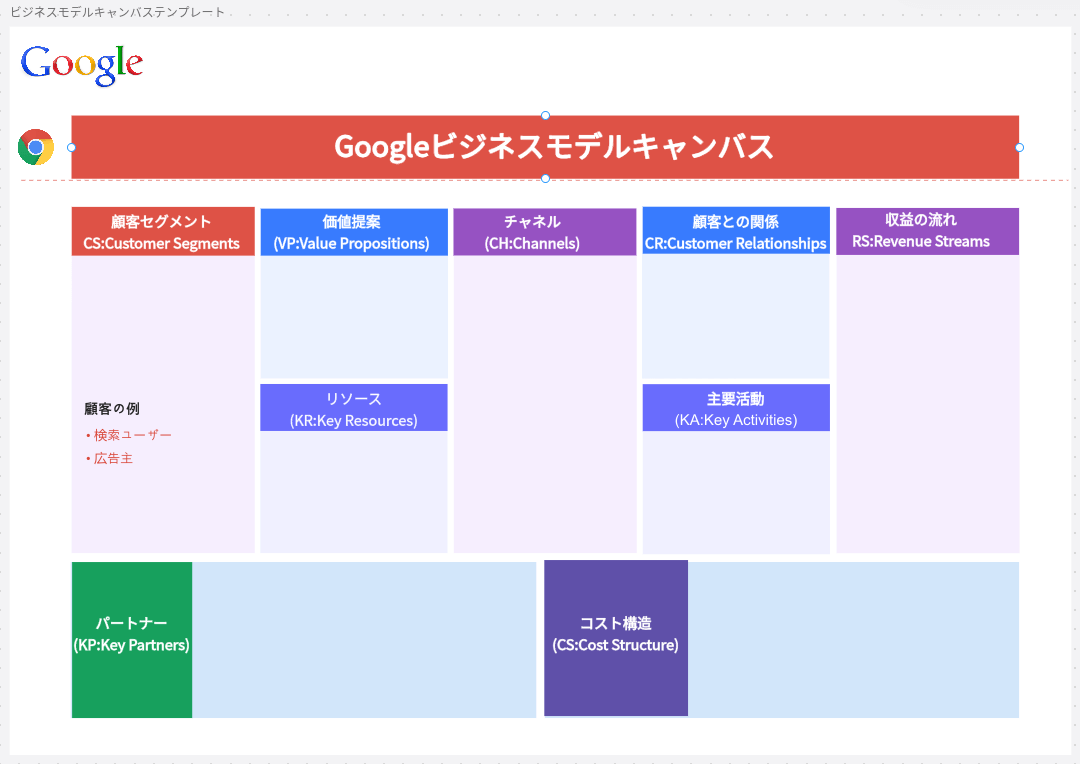This screenshot has width=1080, height=764.
Task: Select the green パートナー Key Partners block
Action: pyautogui.click(x=132, y=640)
